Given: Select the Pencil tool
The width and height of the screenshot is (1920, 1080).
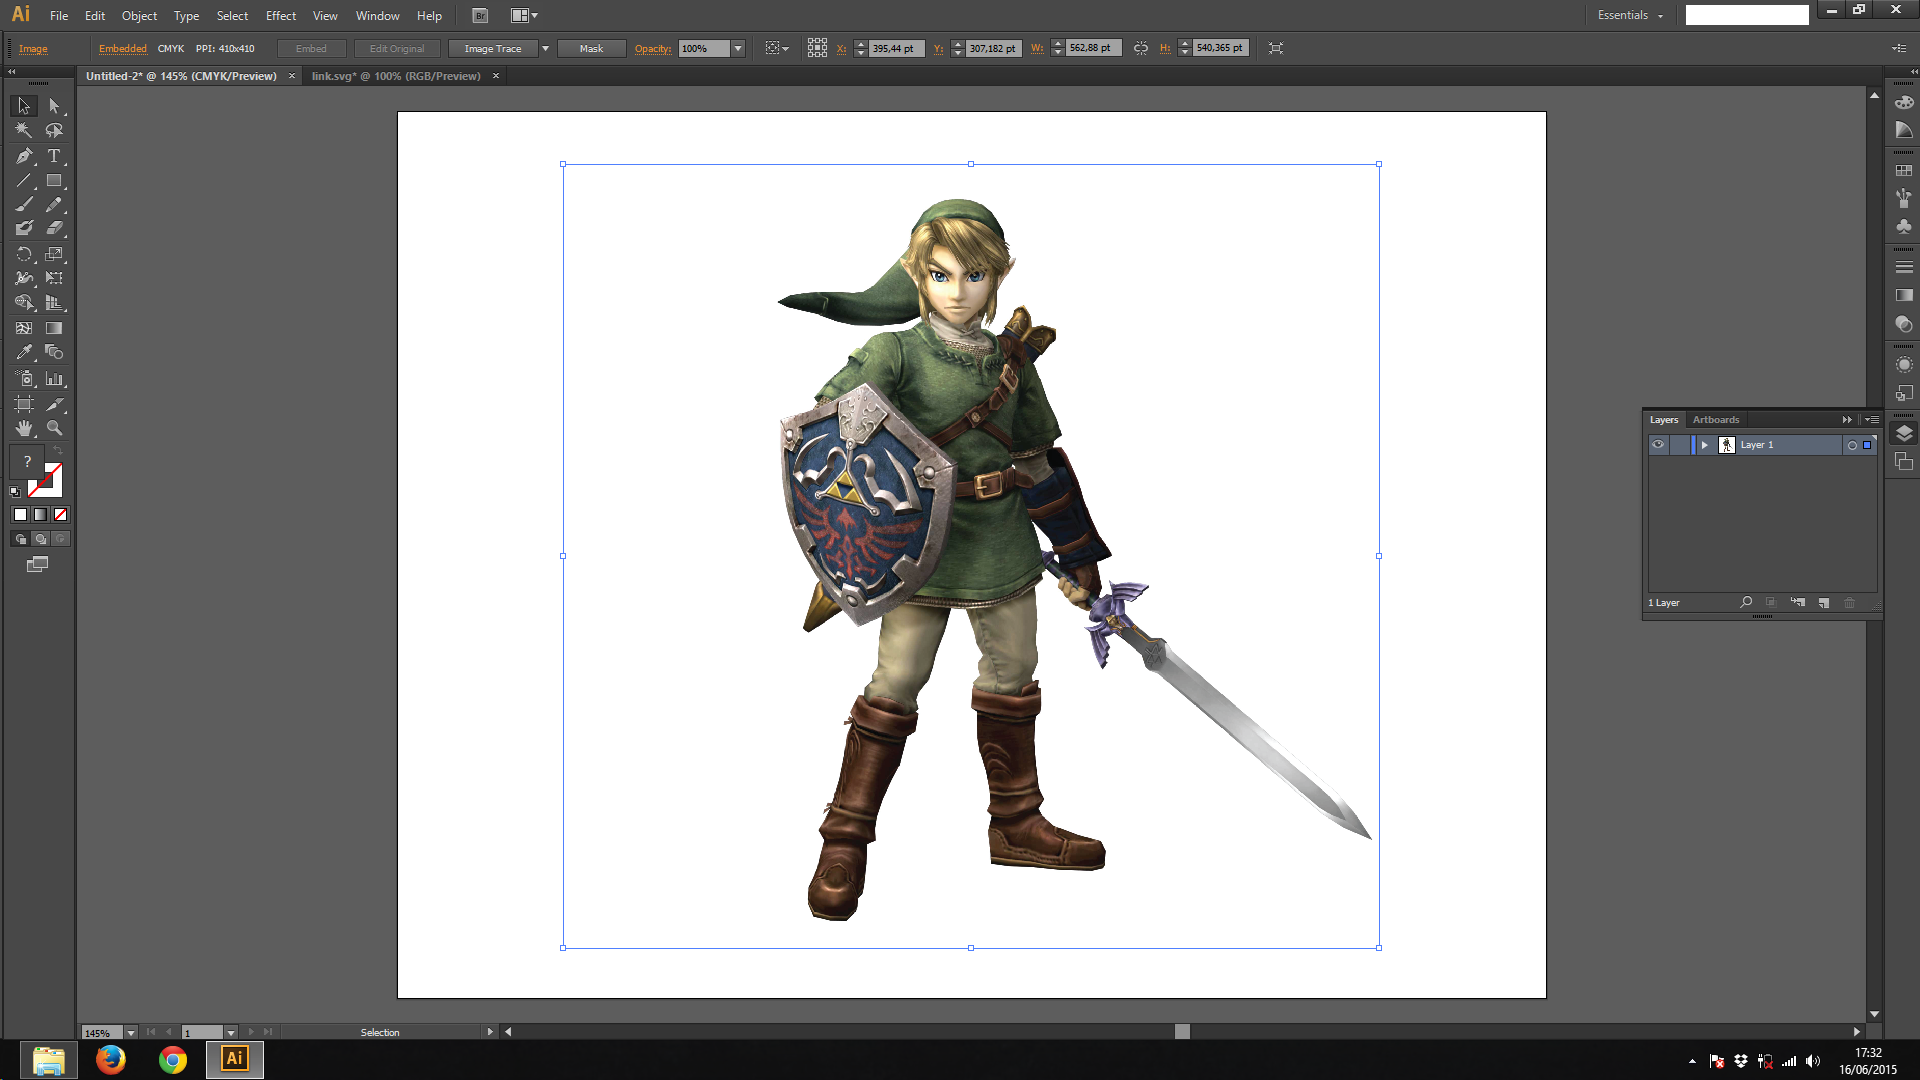Looking at the screenshot, I should 55,204.
